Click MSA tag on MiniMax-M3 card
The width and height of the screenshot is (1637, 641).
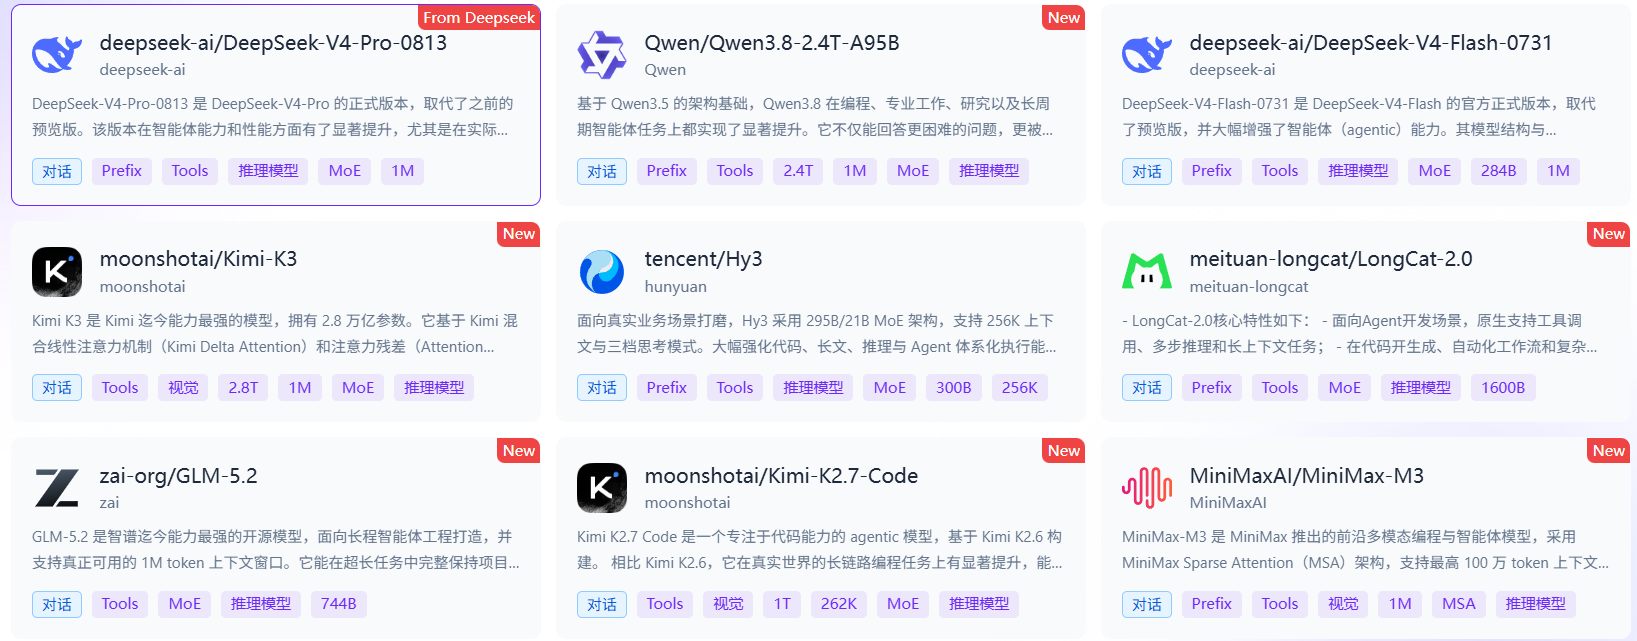click(x=1459, y=604)
